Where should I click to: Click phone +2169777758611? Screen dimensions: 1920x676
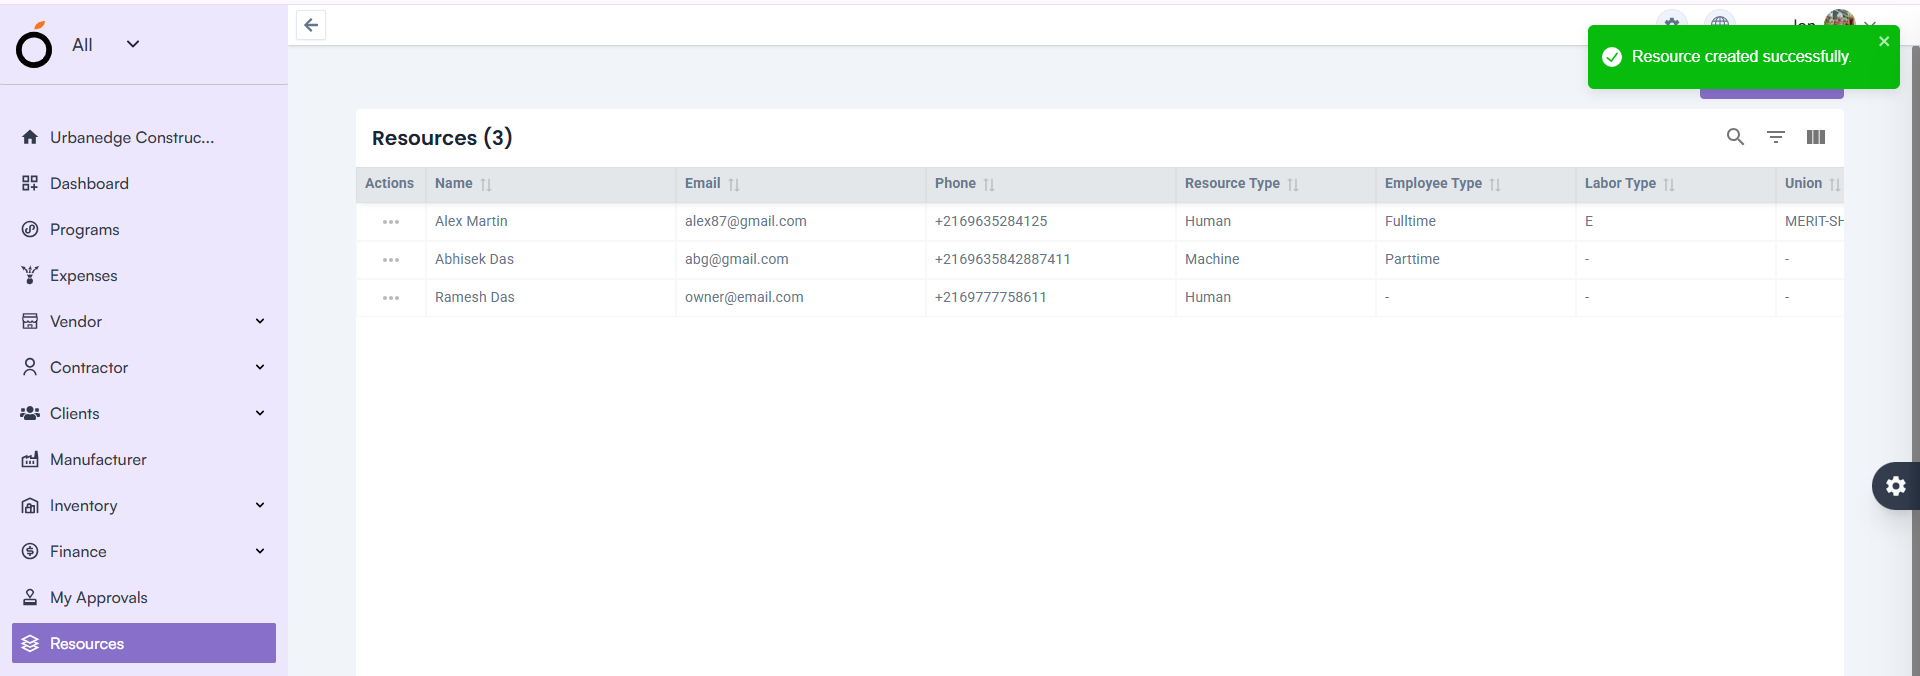point(990,297)
